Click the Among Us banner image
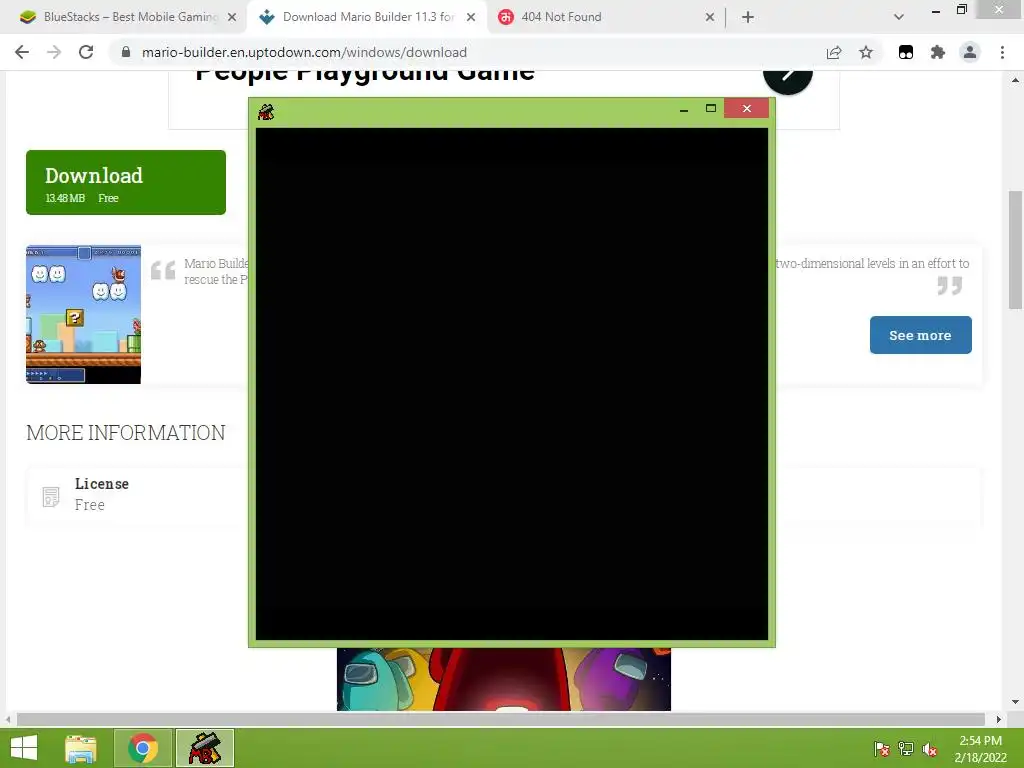The image size is (1024, 768). coord(504,679)
